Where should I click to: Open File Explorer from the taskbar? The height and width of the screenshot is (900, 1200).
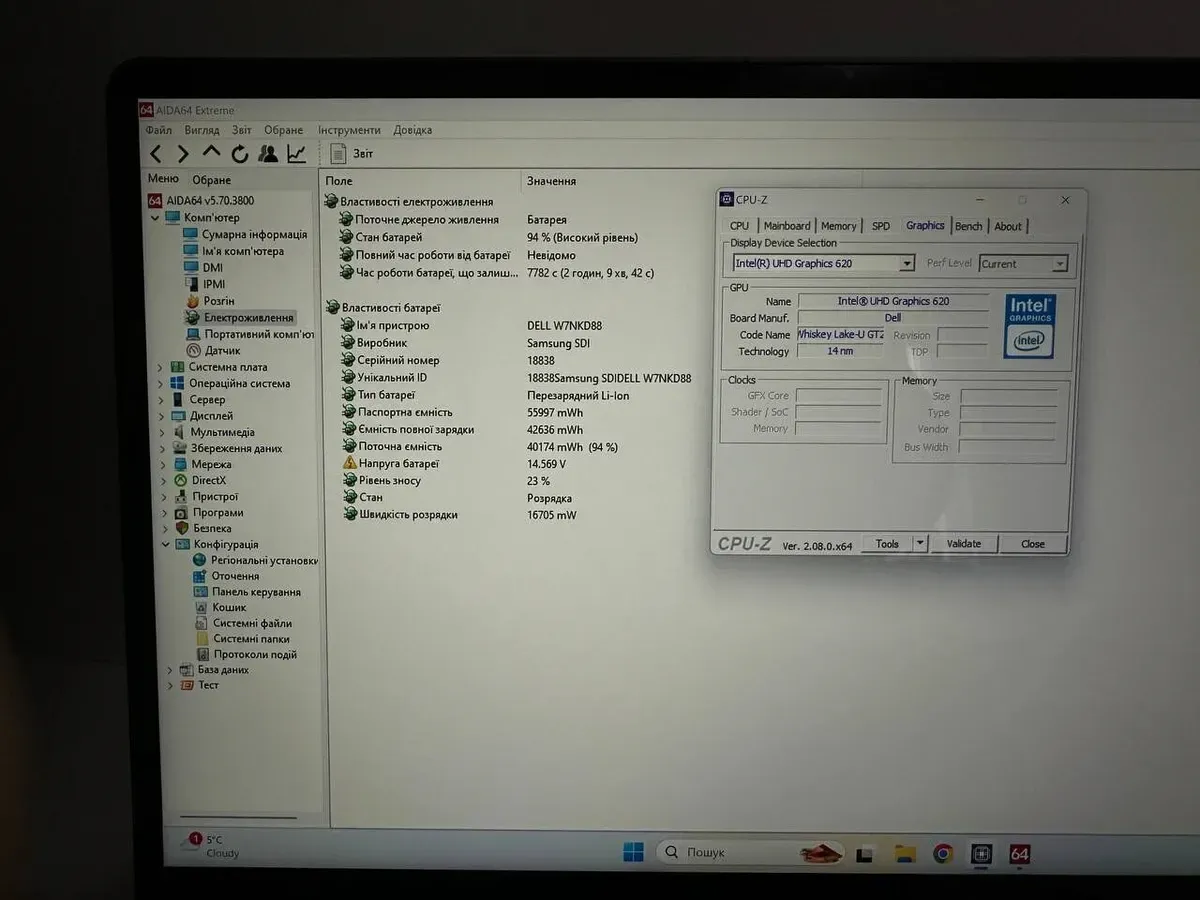tap(904, 853)
